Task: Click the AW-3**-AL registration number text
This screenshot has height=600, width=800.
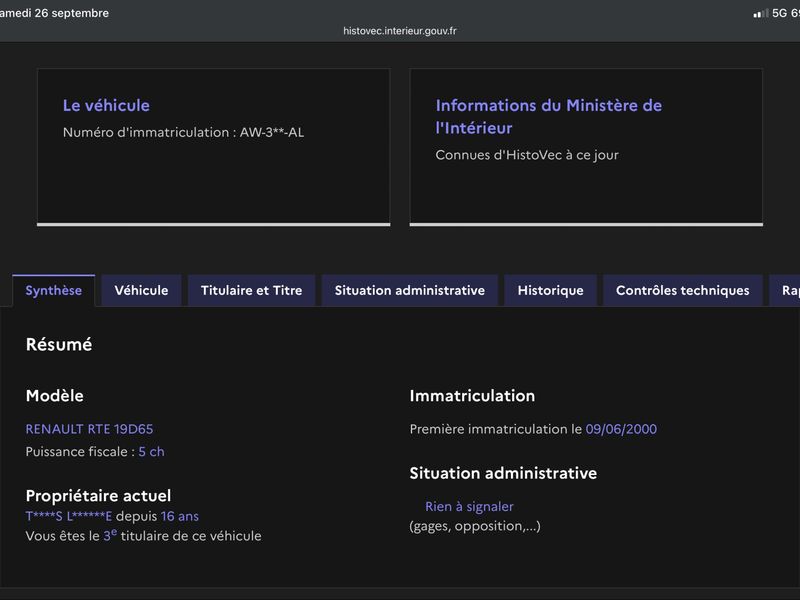Action: click(272, 132)
